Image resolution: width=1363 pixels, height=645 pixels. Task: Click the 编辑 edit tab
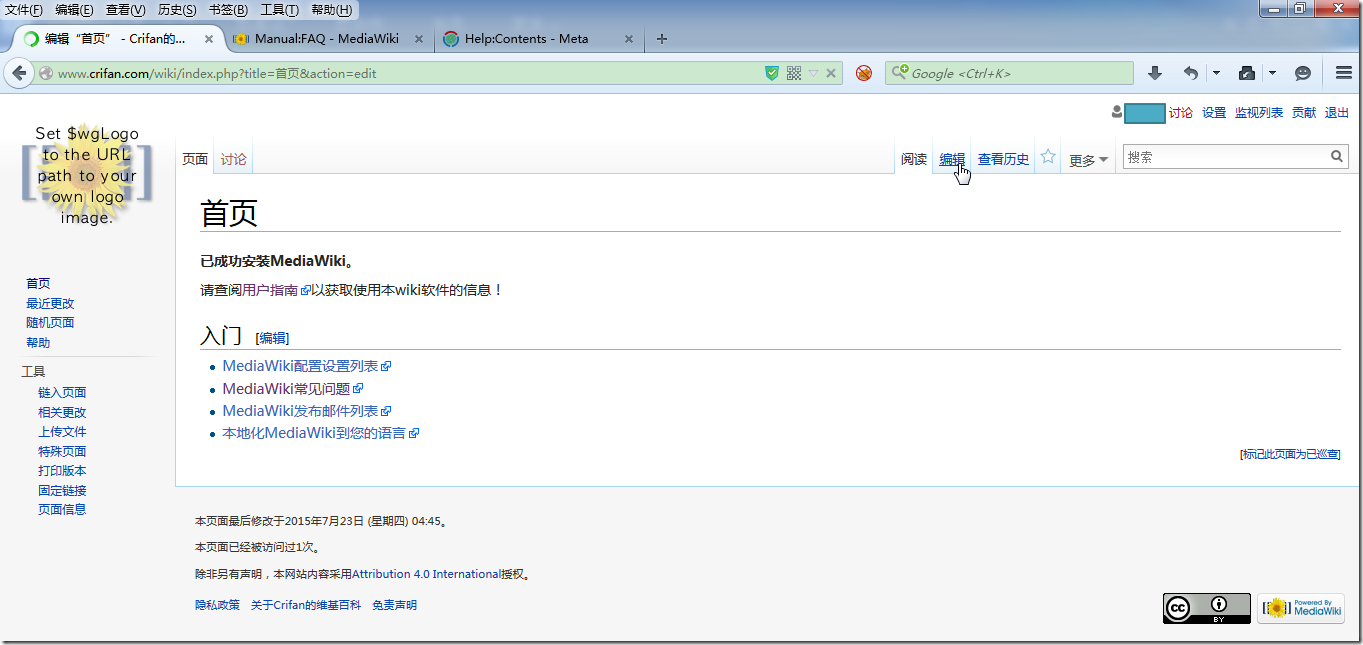click(952, 159)
